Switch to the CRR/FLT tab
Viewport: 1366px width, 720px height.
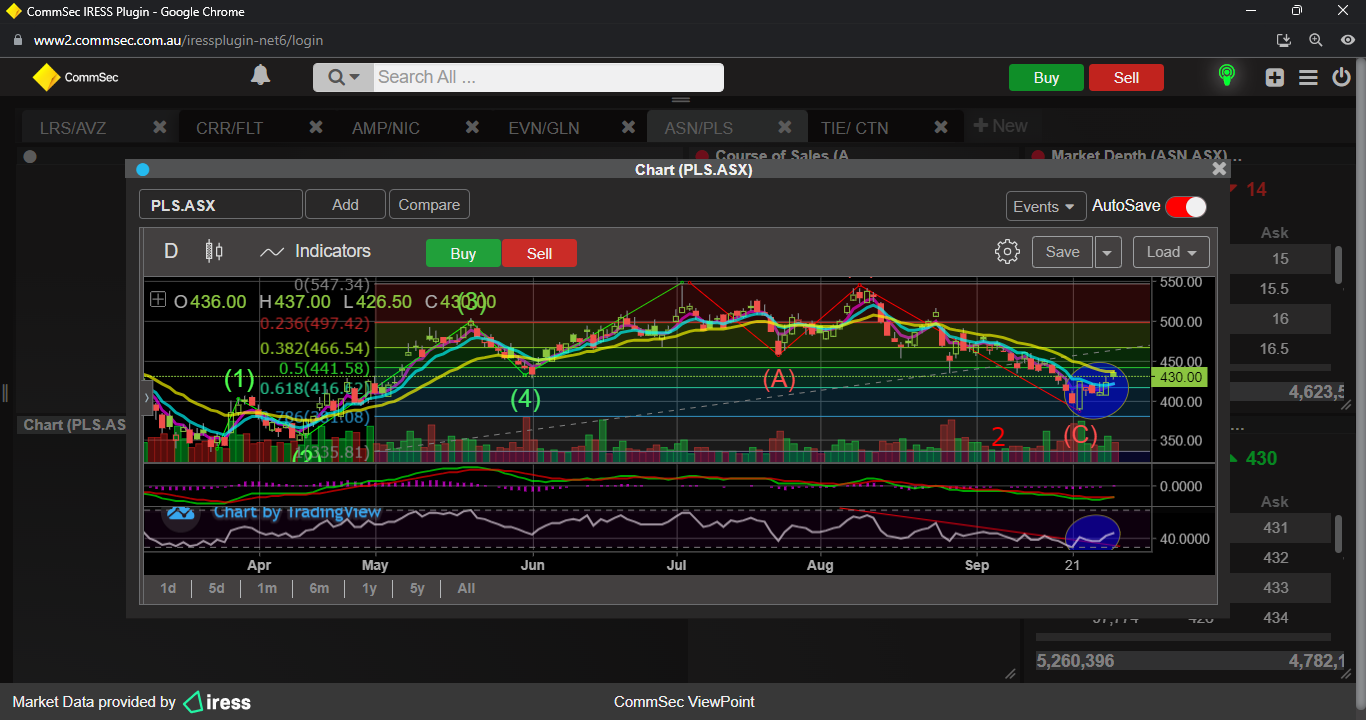tap(229, 128)
